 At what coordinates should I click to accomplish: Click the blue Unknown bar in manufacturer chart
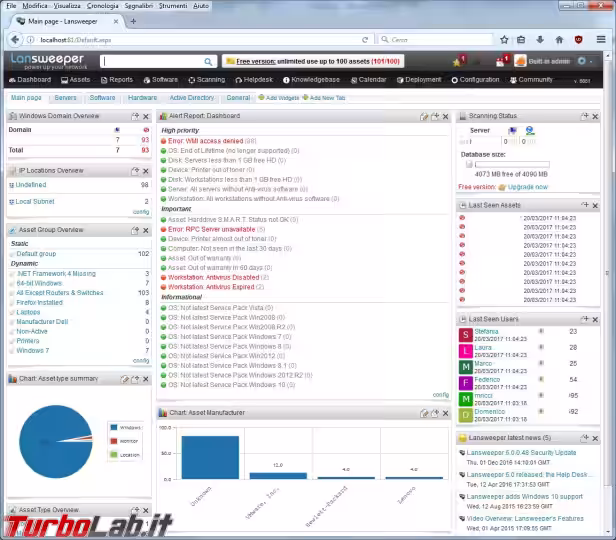click(210, 457)
